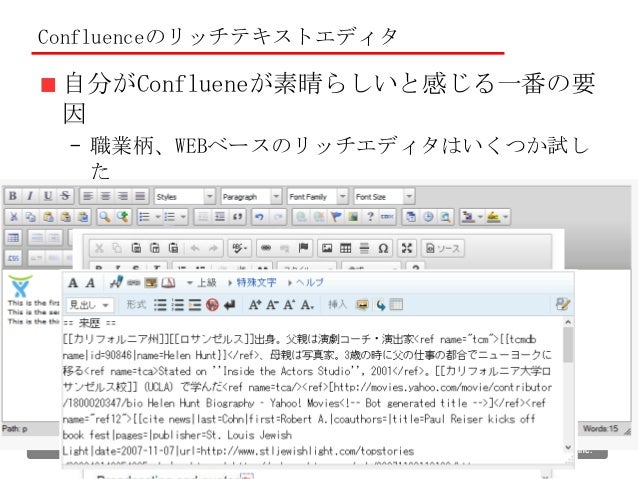Viewport: 638px width, 479px height.
Task: Click the picture gallery icon in wiki toolbar
Action: [x=362, y=305]
